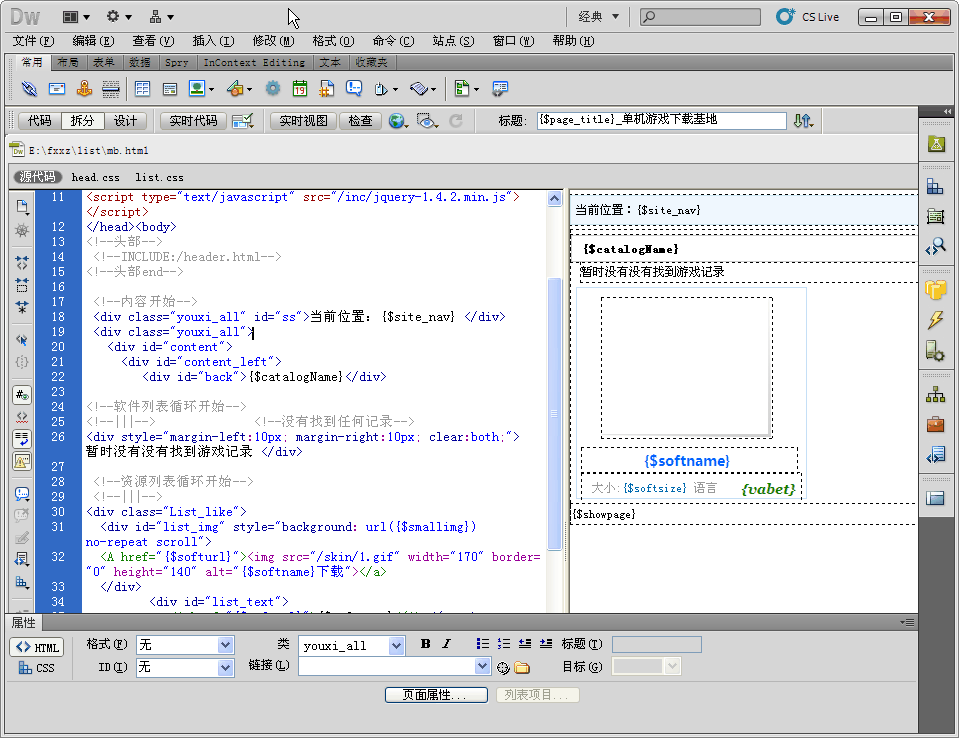Switch to the Spry insert tab
959x738 pixels.
pyautogui.click(x=177, y=62)
